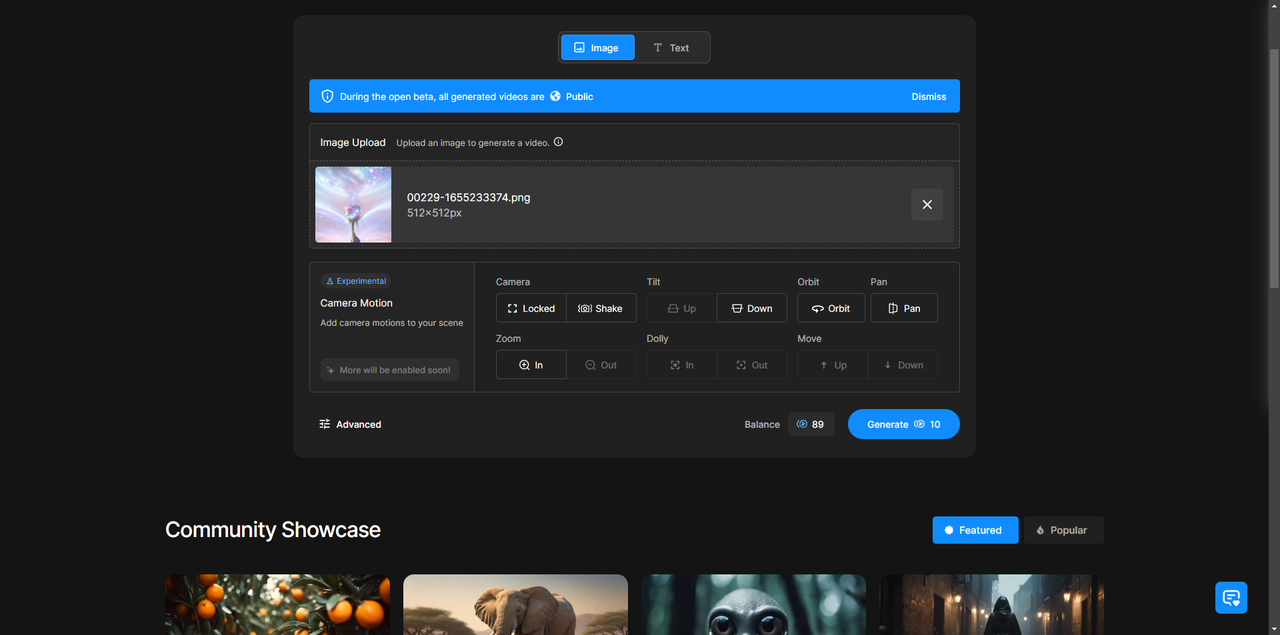This screenshot has height=635, width=1280.
Task: Click the credit balance indicator showing 89
Action: coord(811,424)
